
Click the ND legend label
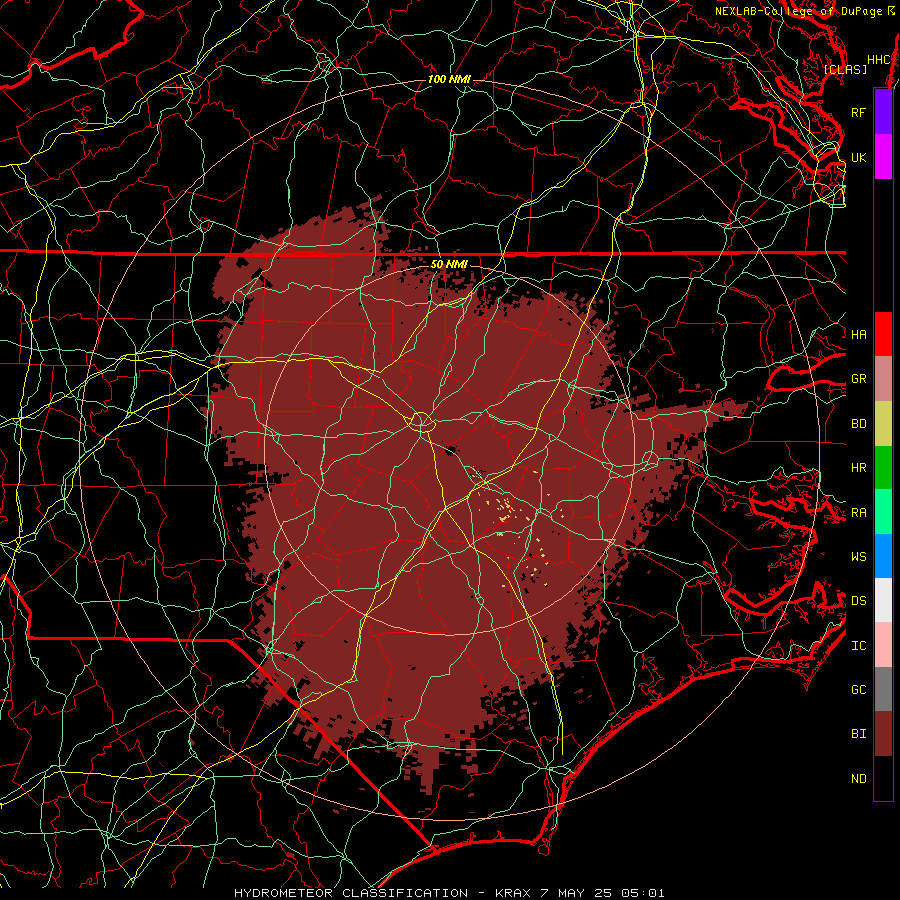(x=859, y=778)
